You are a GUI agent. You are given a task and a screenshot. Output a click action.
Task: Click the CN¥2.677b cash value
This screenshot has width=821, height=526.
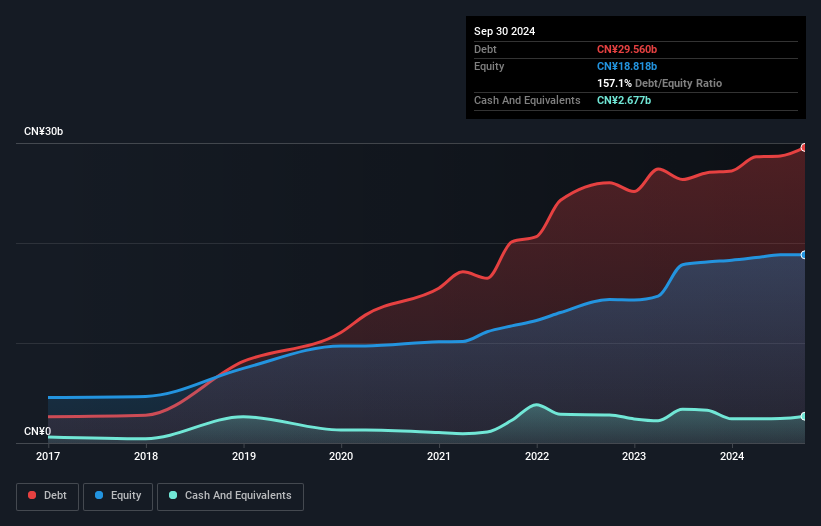point(624,100)
